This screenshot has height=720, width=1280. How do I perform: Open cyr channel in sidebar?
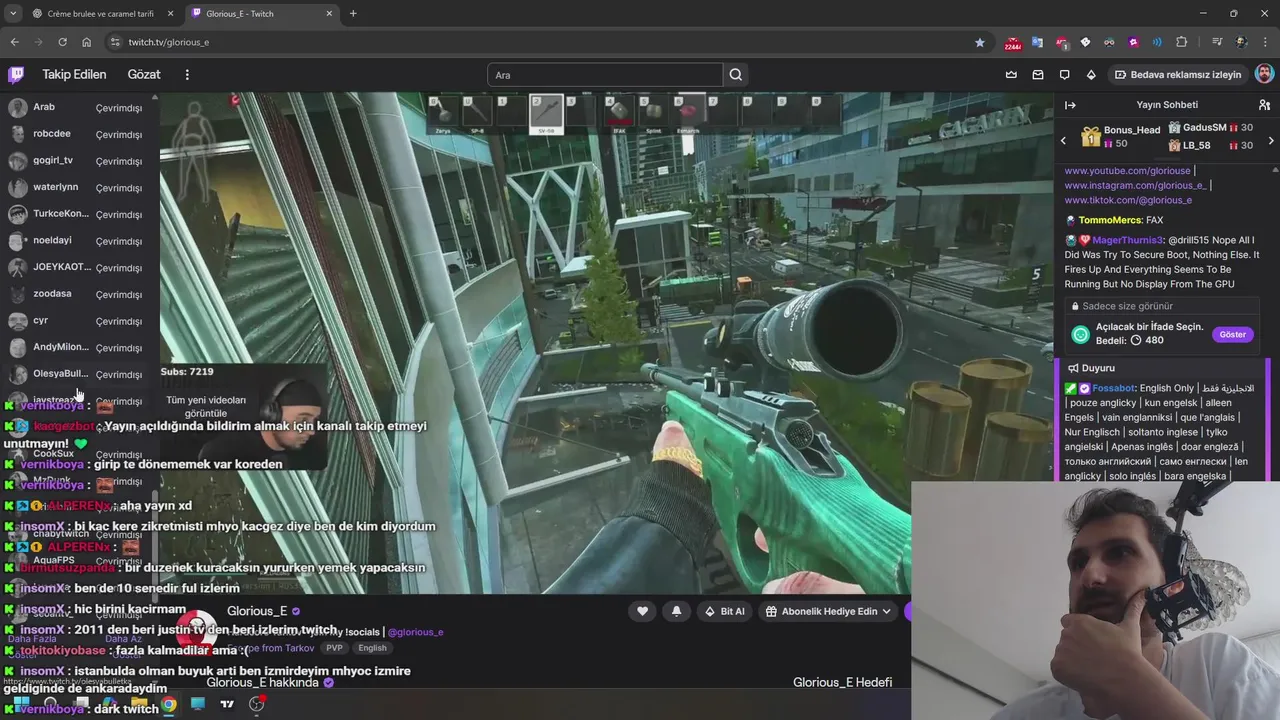(79, 321)
